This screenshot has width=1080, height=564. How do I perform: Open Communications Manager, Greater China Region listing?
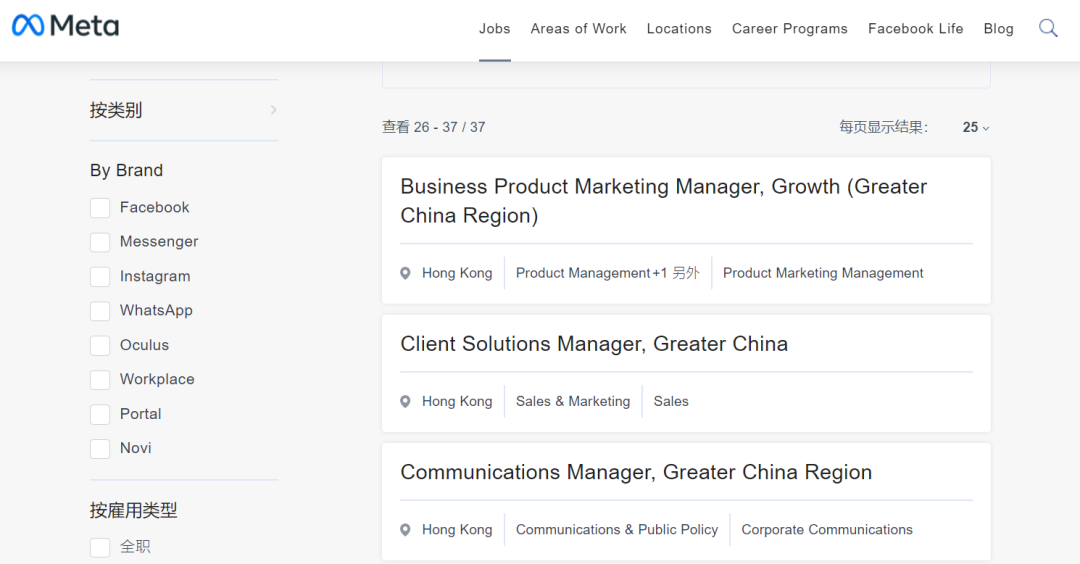(636, 472)
